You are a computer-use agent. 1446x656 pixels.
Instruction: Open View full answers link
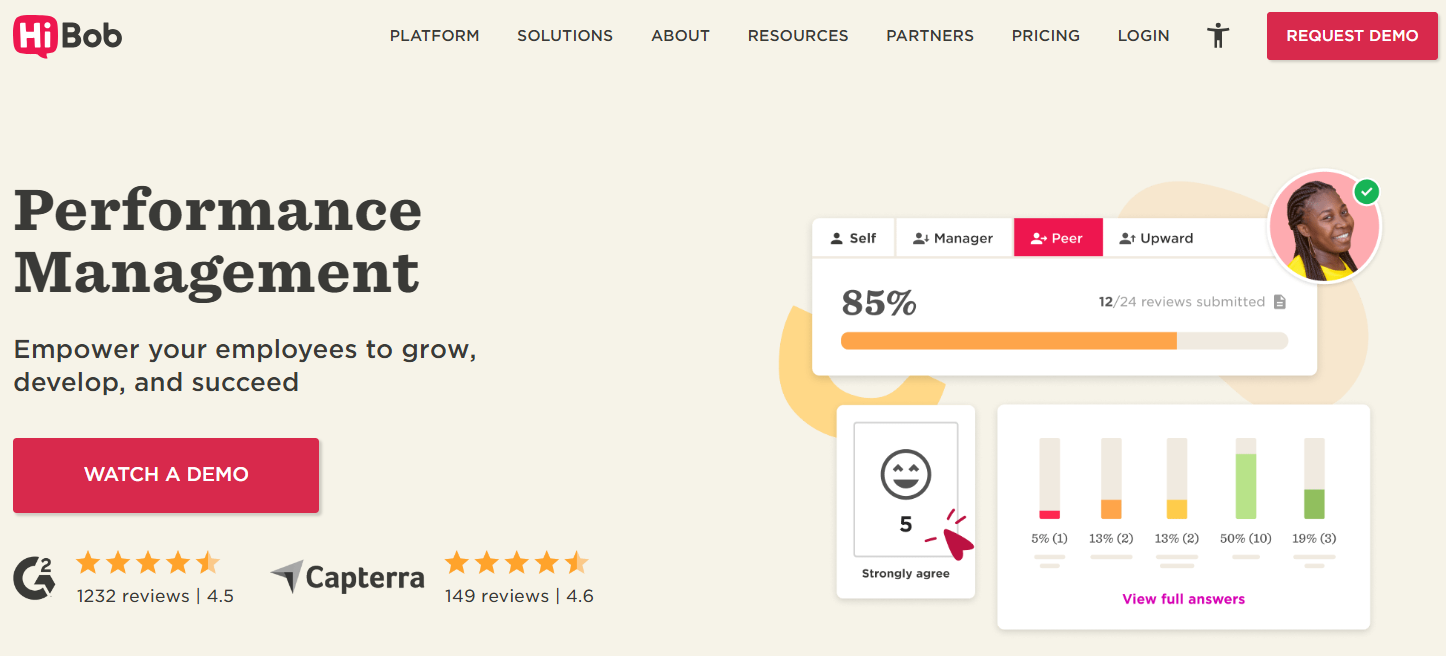pyautogui.click(x=1183, y=598)
